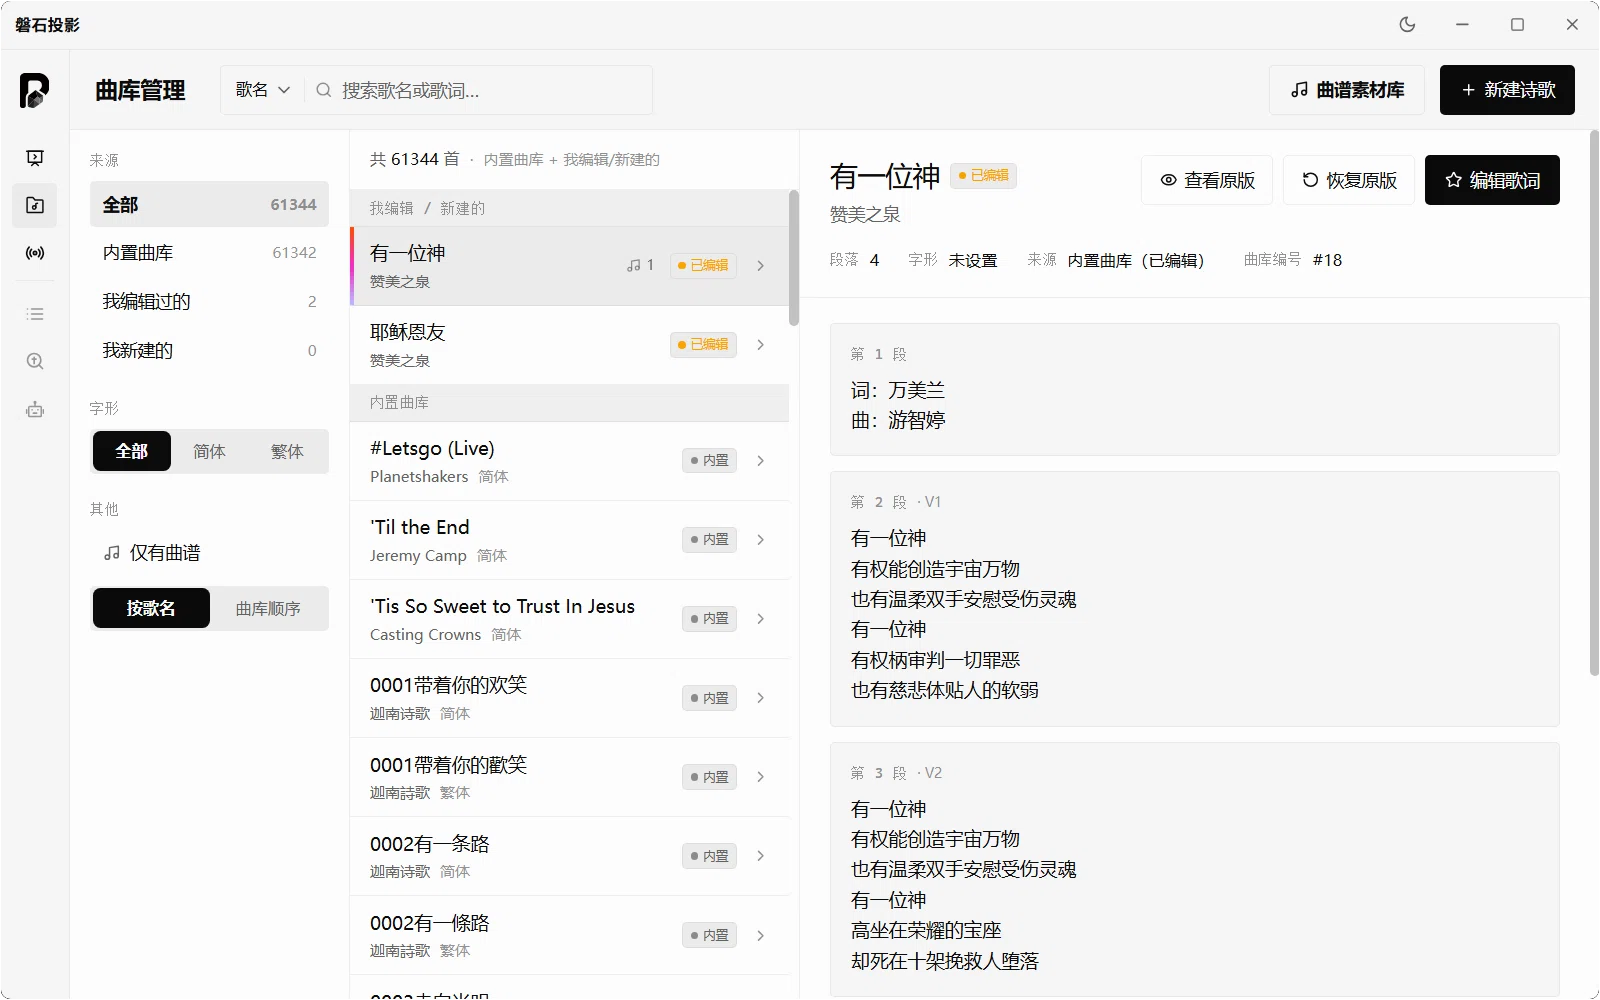1600x1000 pixels.
Task: Open the 歌名 search type dropdown
Action: [263, 90]
